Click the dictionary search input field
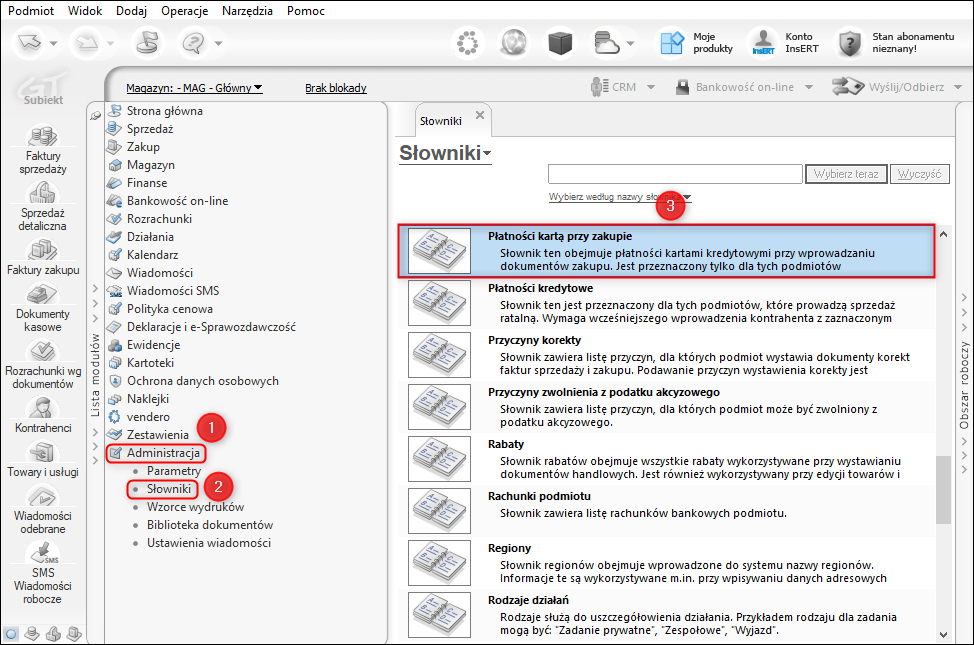This screenshot has width=974, height=645. [x=675, y=174]
